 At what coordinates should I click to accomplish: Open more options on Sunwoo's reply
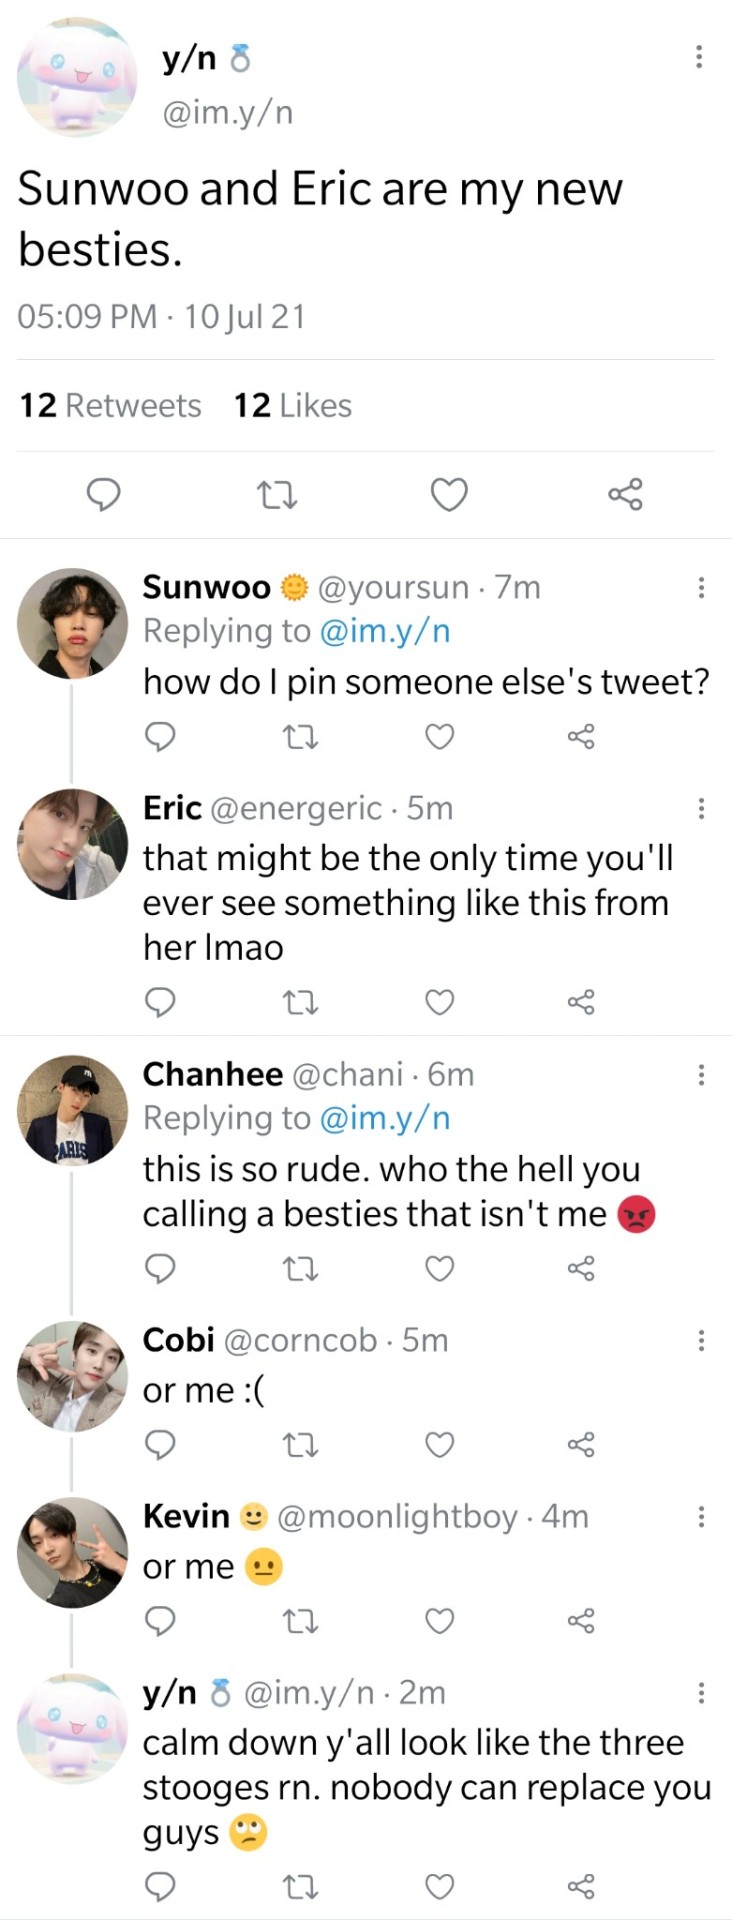(701, 587)
